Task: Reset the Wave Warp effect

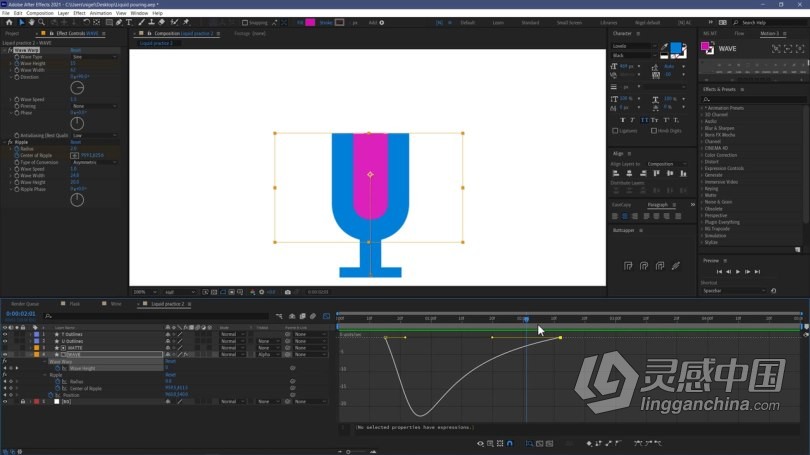Action: tap(75, 51)
